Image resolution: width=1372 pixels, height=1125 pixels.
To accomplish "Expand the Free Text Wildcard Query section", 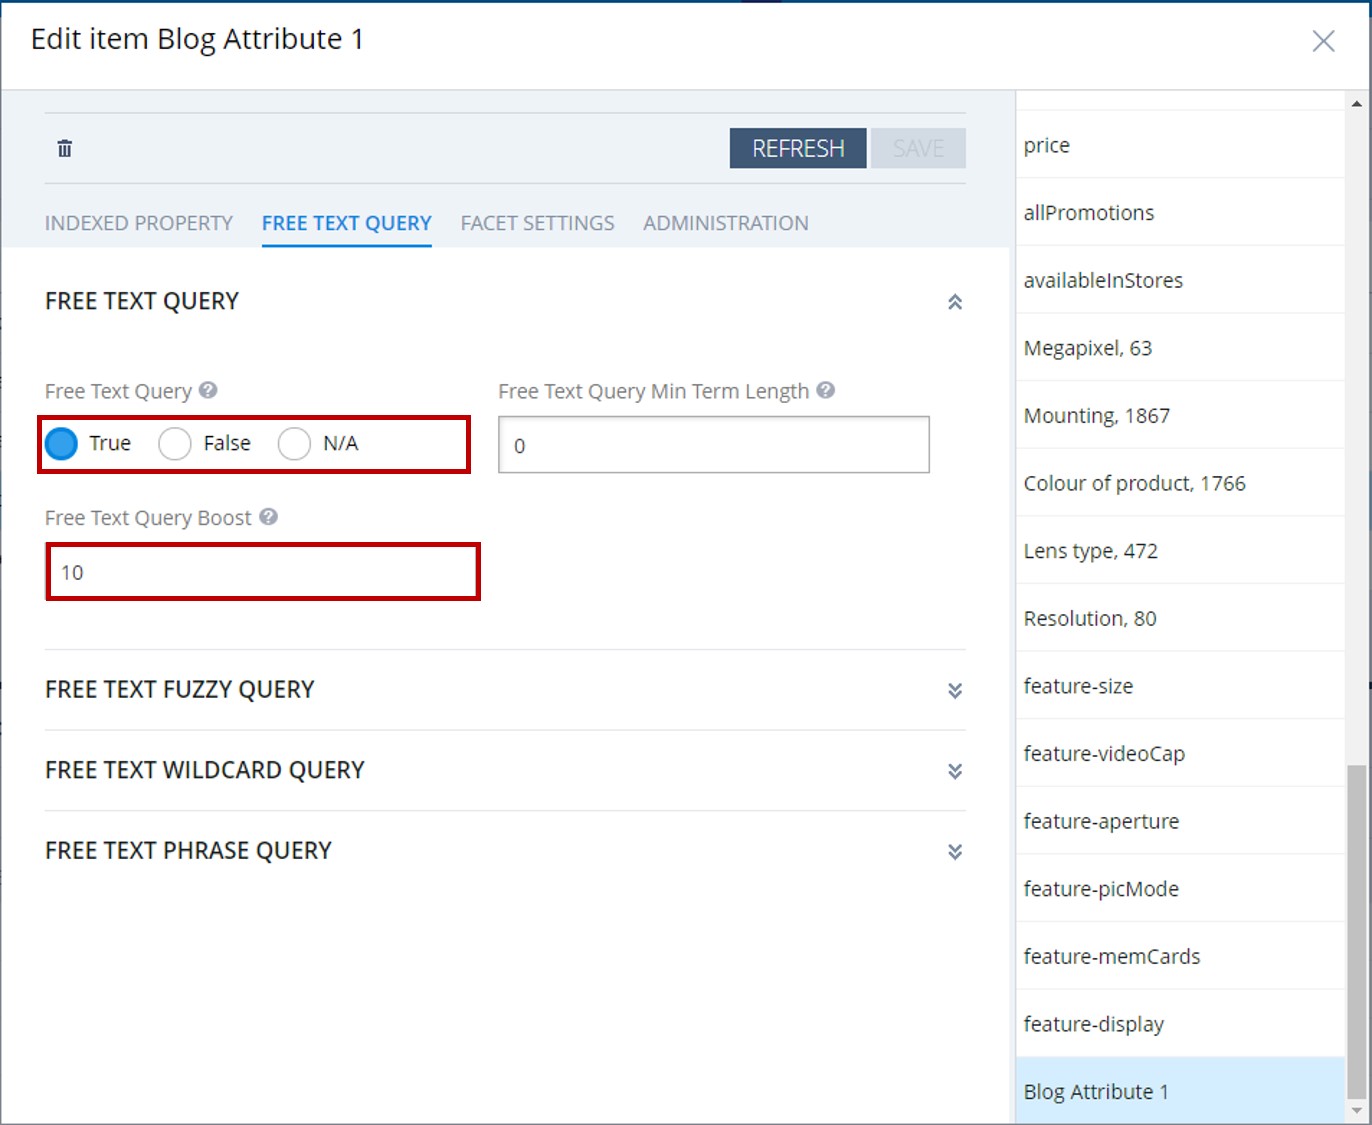I will coord(955,771).
